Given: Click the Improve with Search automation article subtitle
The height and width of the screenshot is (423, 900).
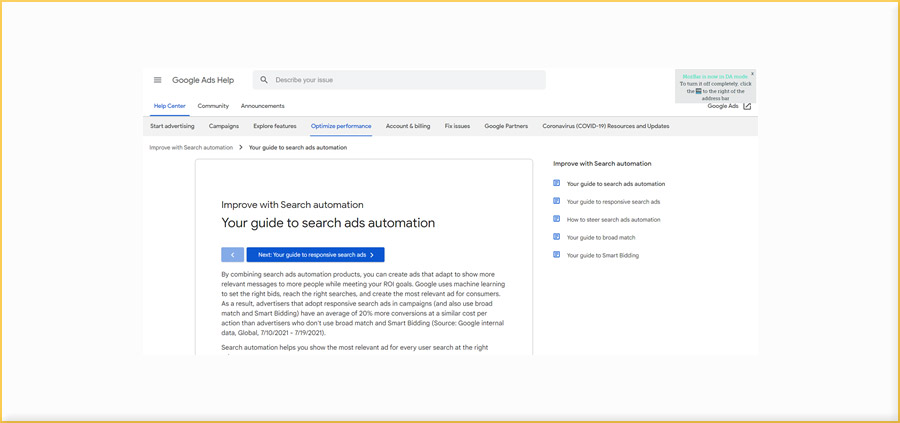Looking at the screenshot, I should coord(292,204).
